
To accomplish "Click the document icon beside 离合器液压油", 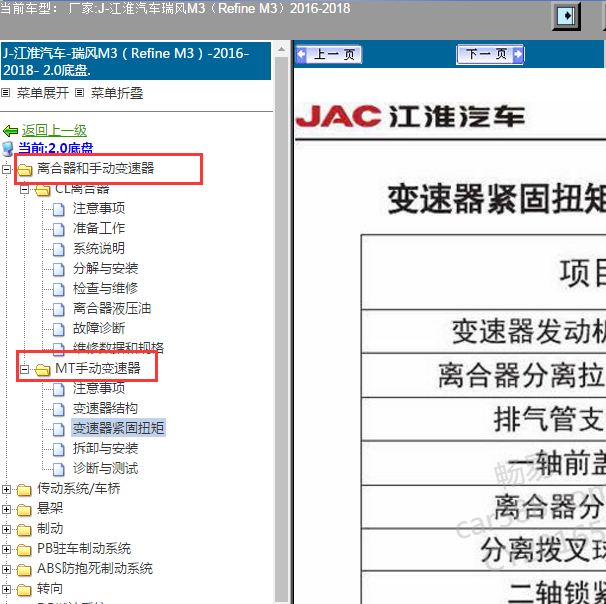I will pos(59,309).
